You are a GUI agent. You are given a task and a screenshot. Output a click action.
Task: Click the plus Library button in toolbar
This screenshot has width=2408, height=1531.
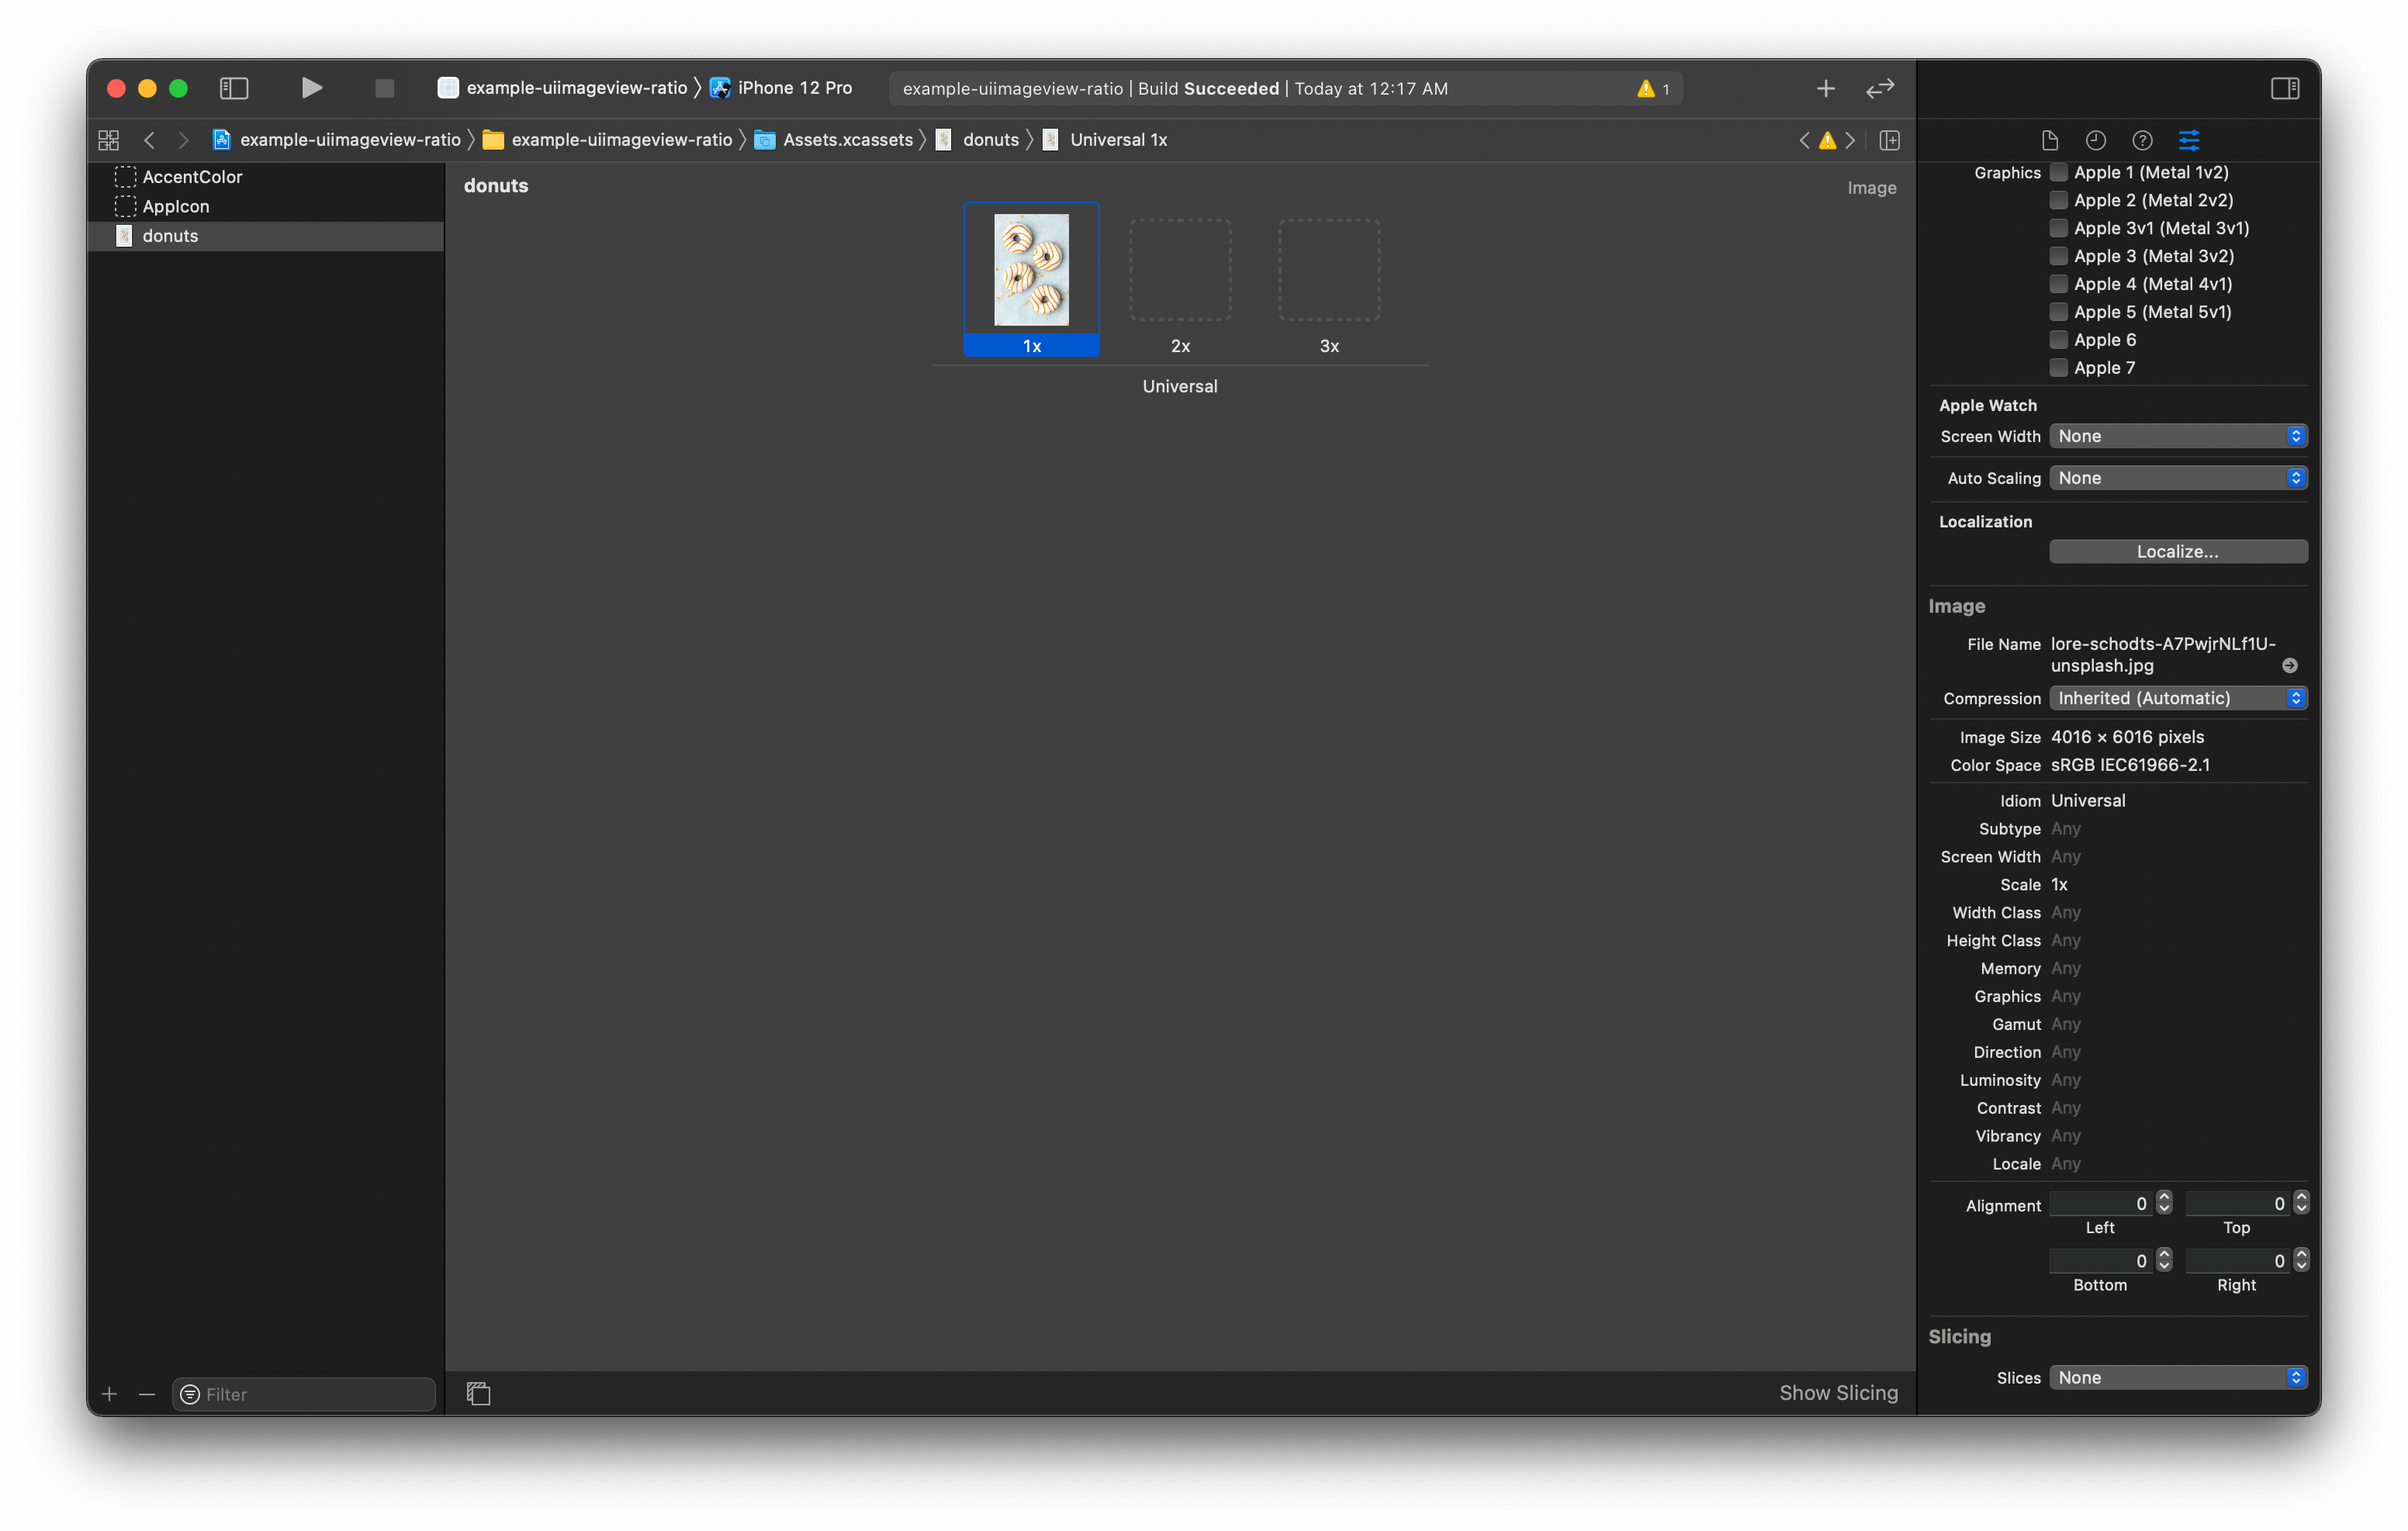pos(1825,88)
